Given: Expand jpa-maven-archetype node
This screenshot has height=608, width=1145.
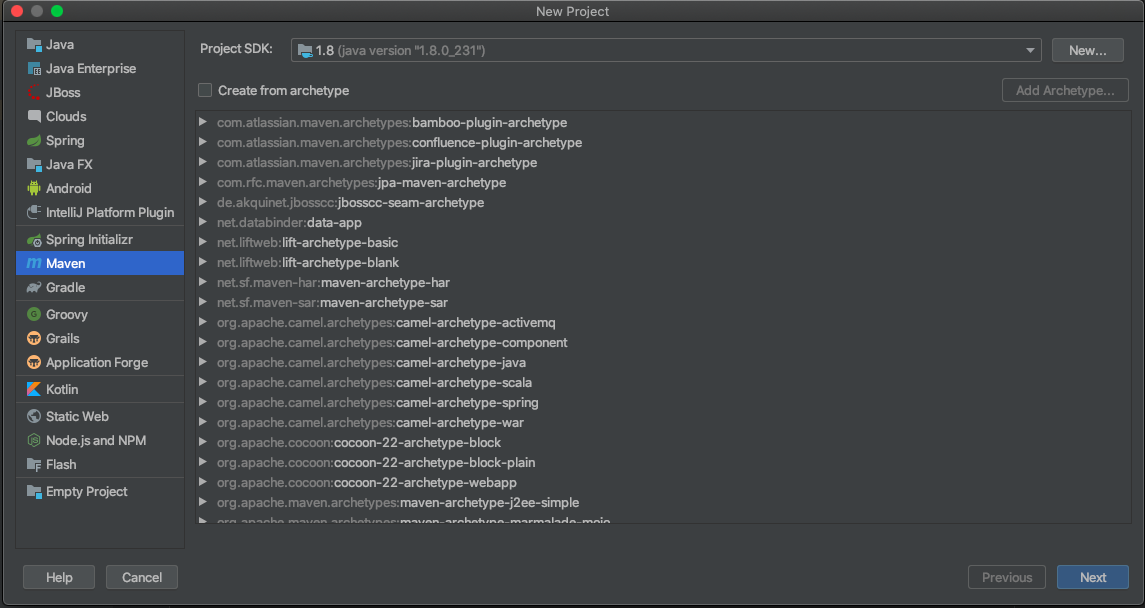Looking at the screenshot, I should click(x=203, y=182).
